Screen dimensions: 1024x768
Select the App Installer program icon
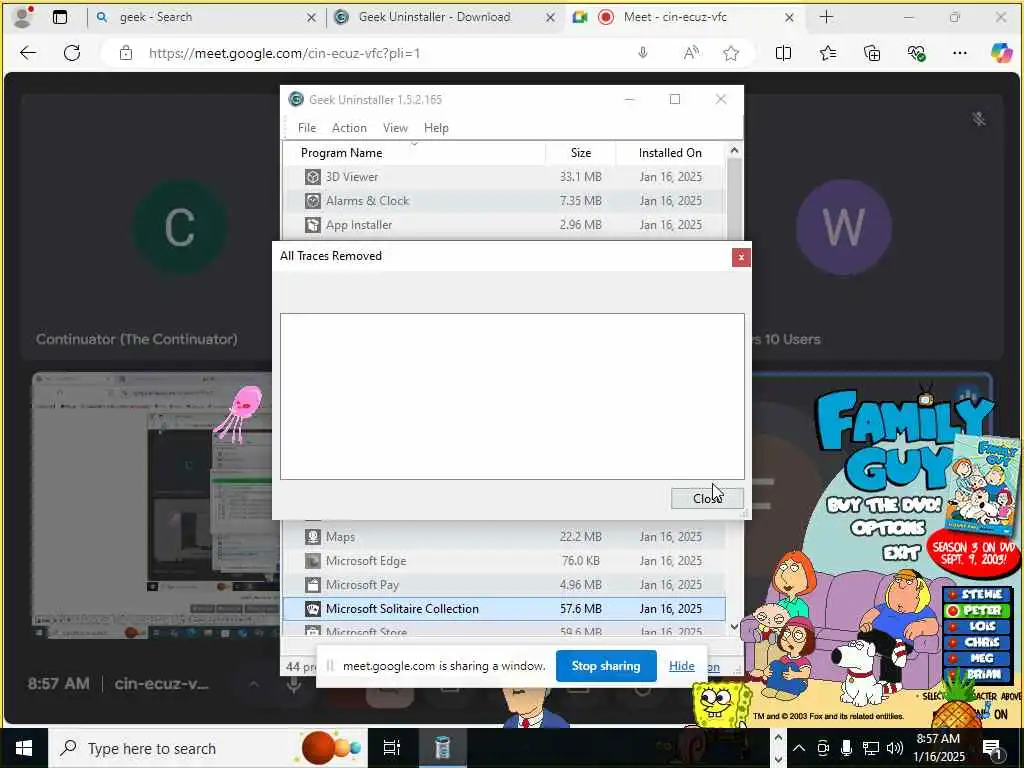coord(313,225)
